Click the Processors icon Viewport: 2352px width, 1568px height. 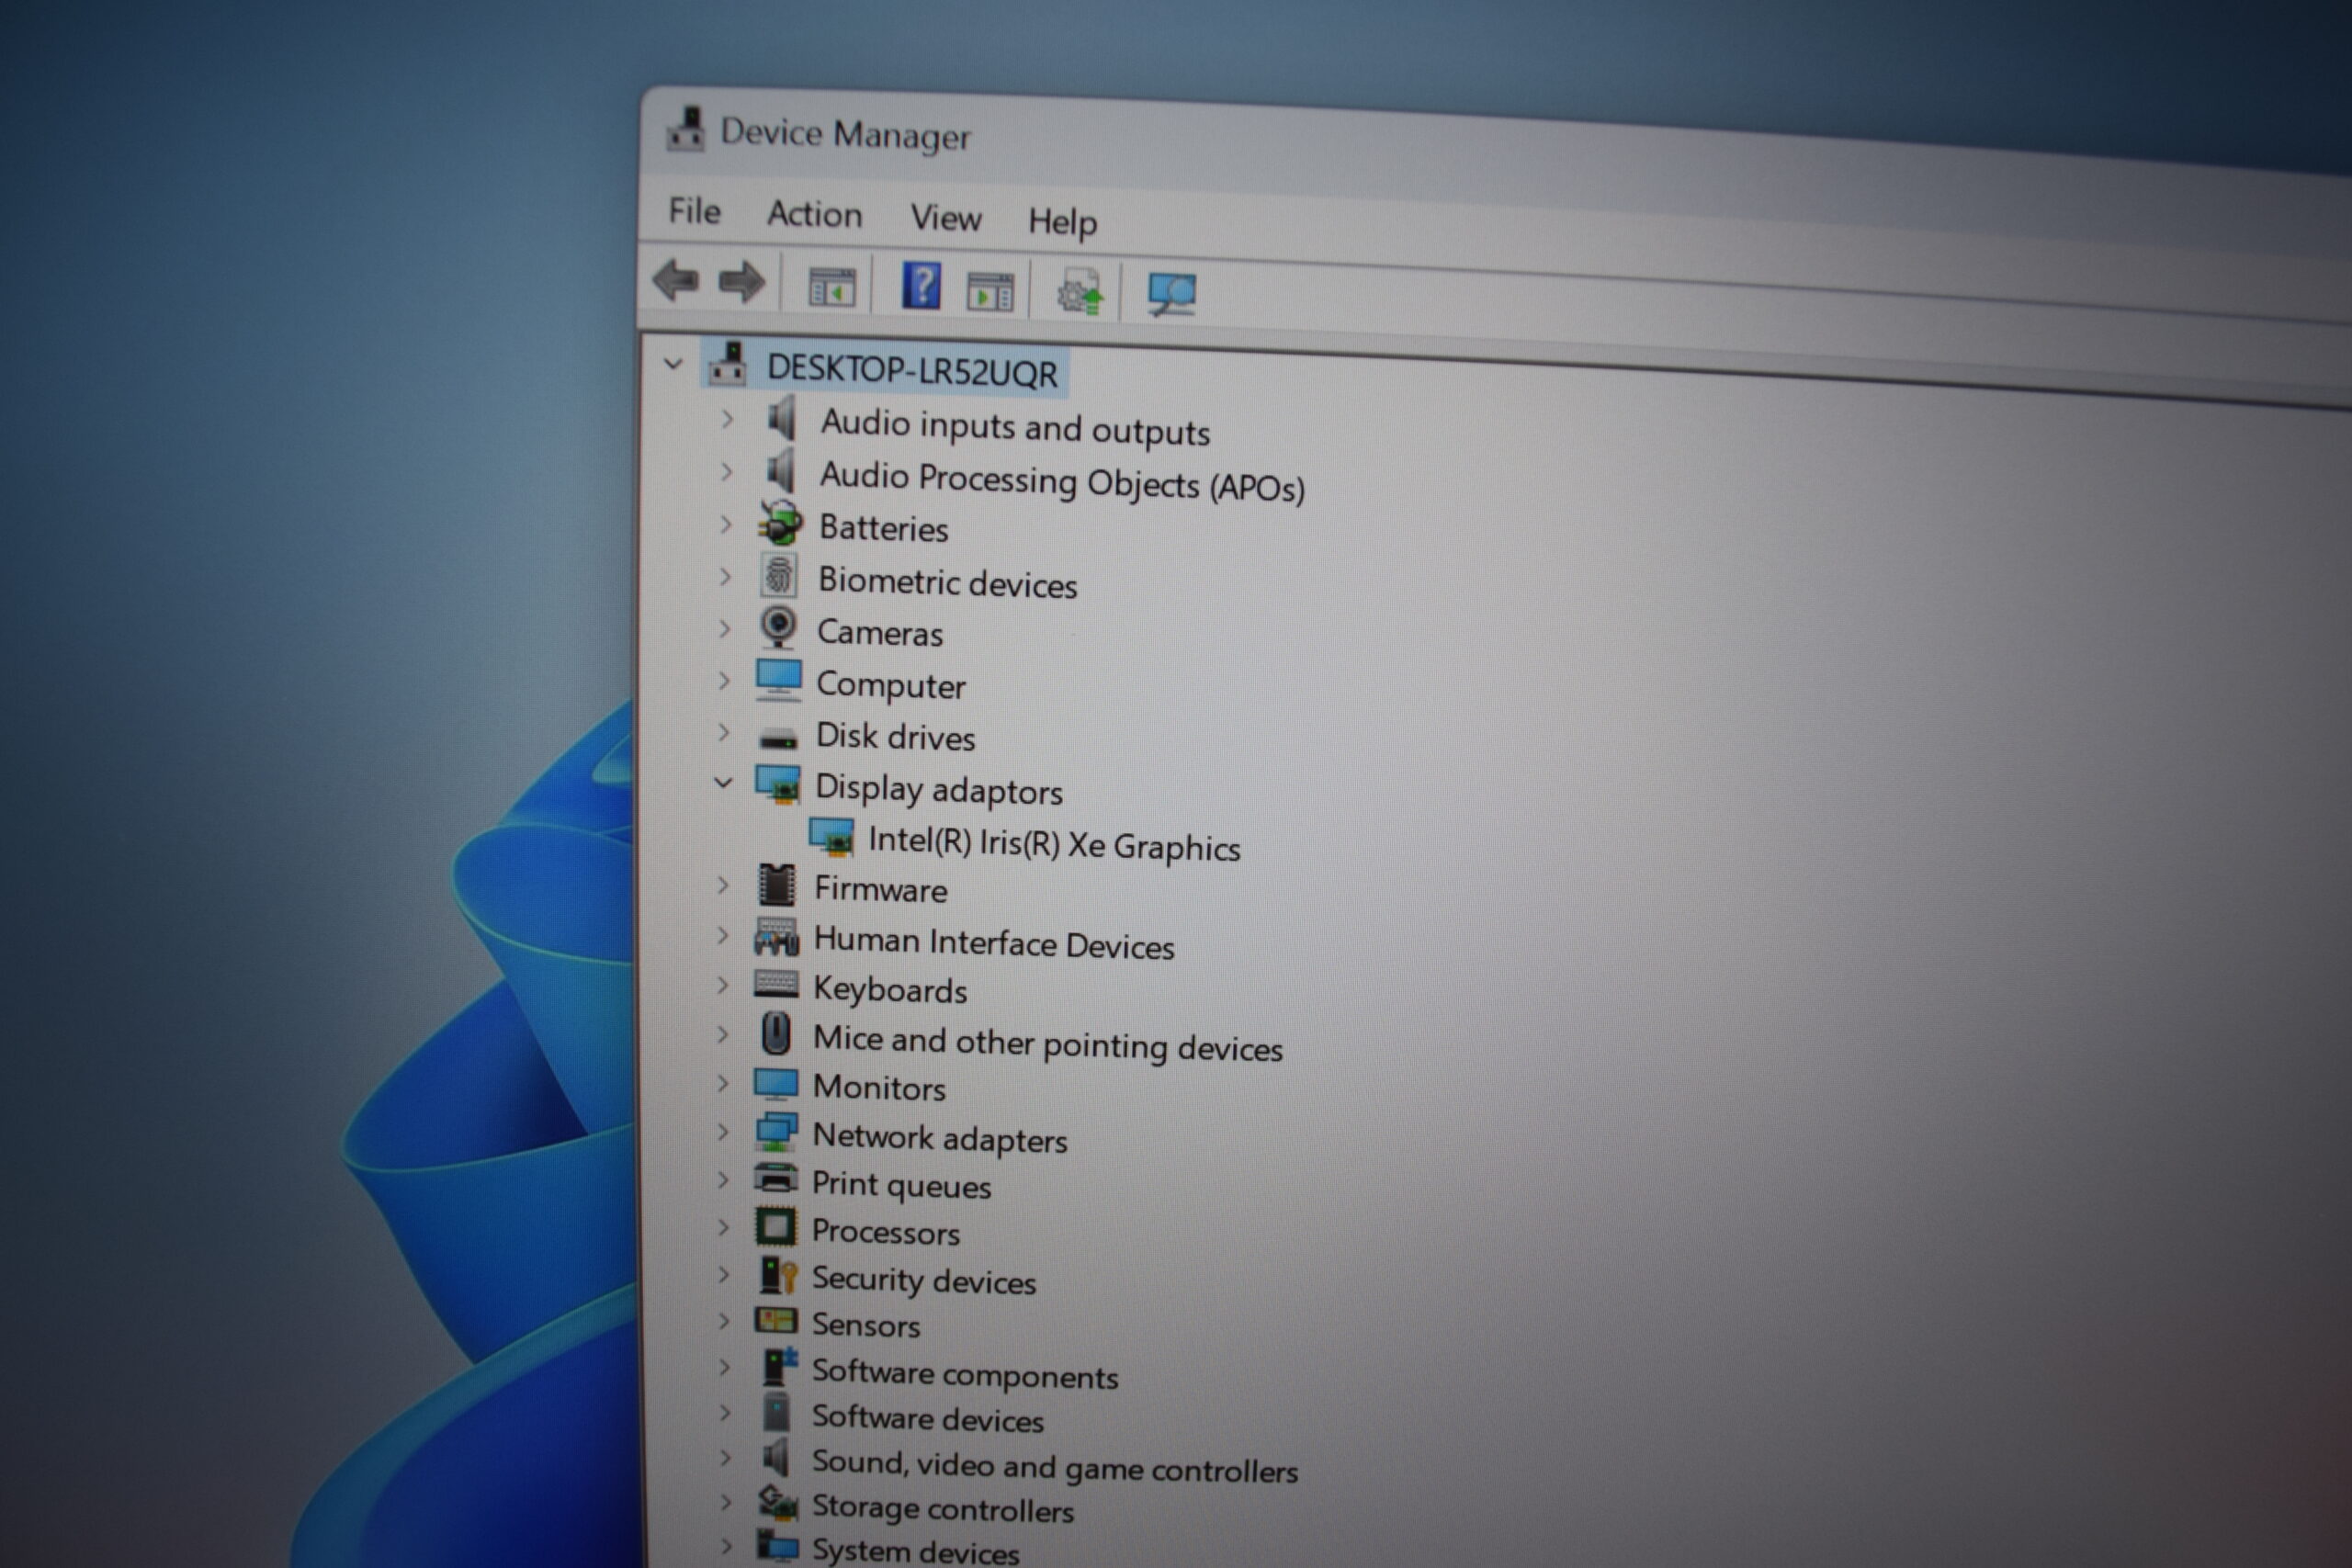(776, 1227)
